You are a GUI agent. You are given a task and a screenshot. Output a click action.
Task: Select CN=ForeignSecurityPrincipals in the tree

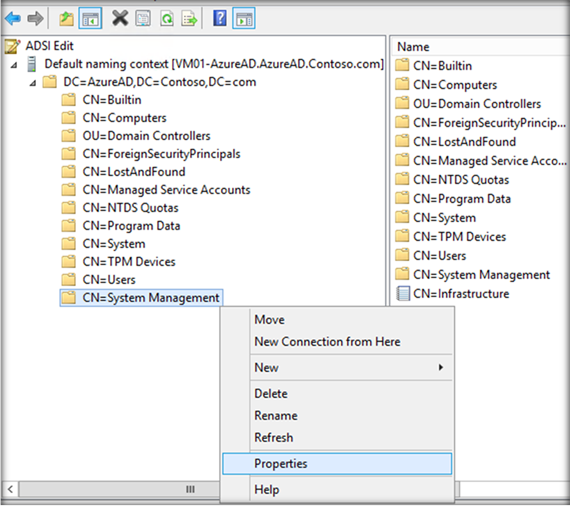(x=161, y=154)
